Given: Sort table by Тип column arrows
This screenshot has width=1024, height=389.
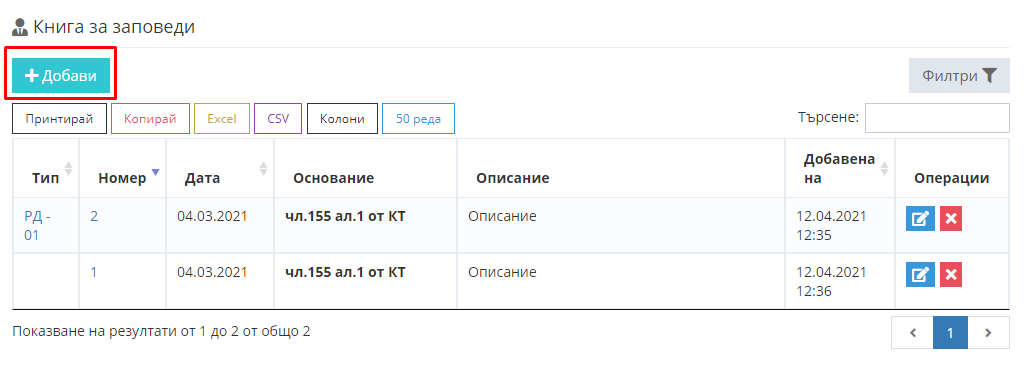Looking at the screenshot, I should point(69,168).
